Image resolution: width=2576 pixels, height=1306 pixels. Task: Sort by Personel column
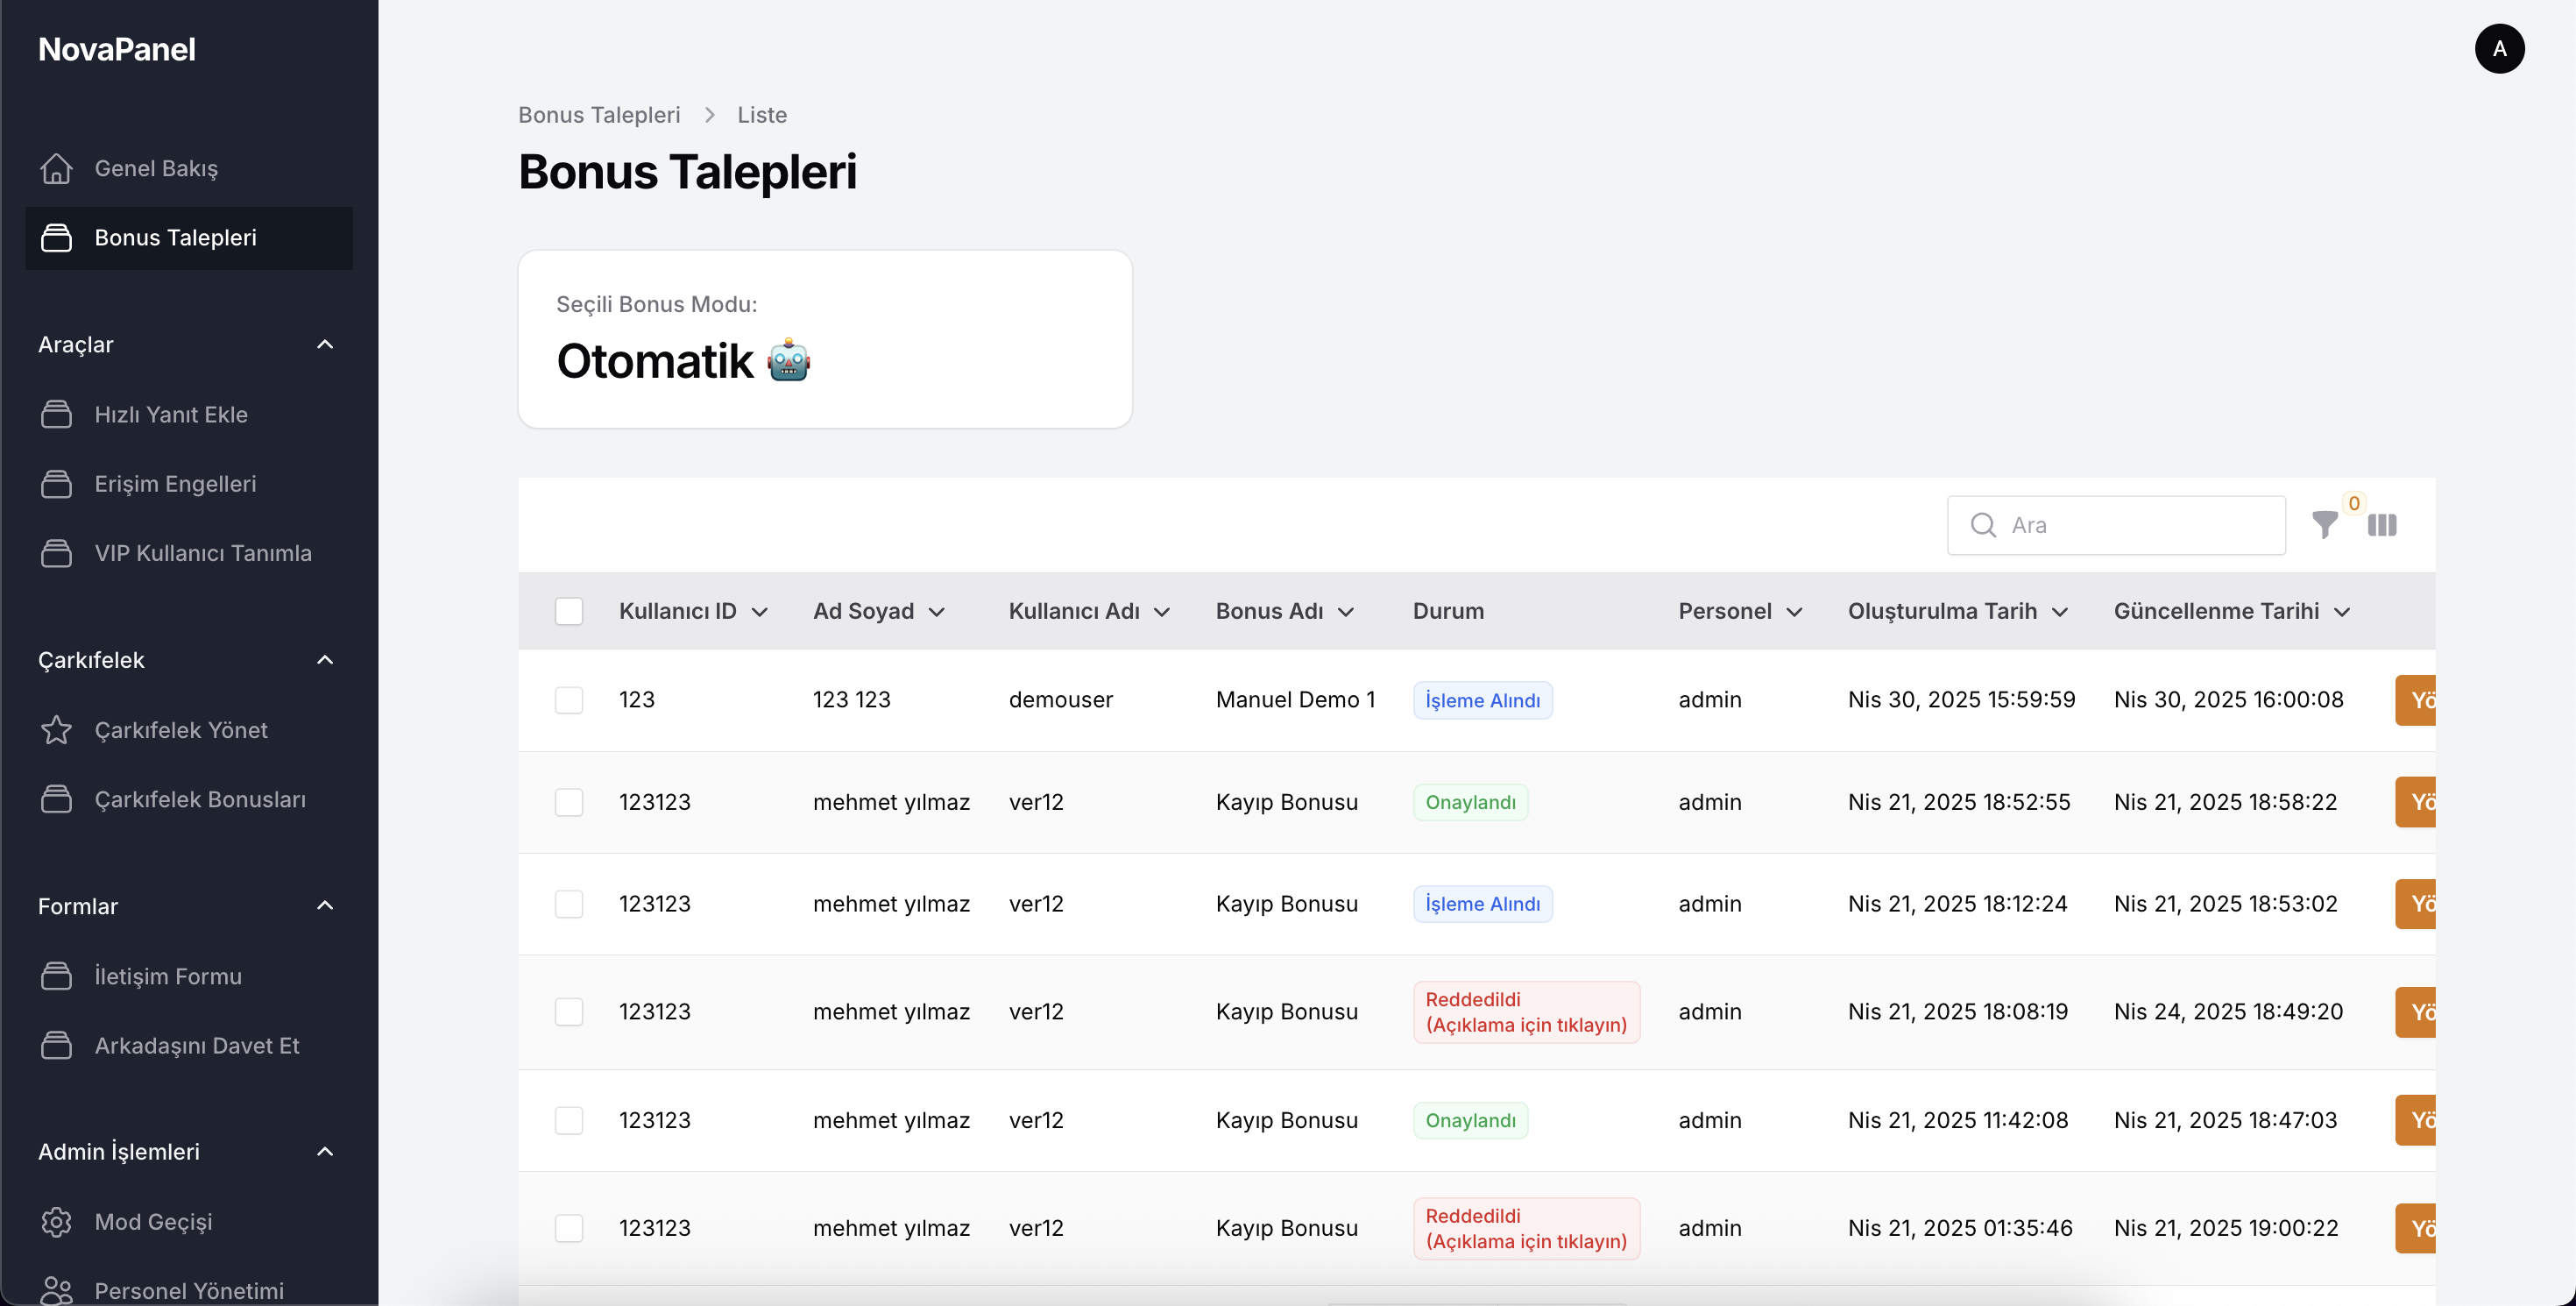[1740, 611]
